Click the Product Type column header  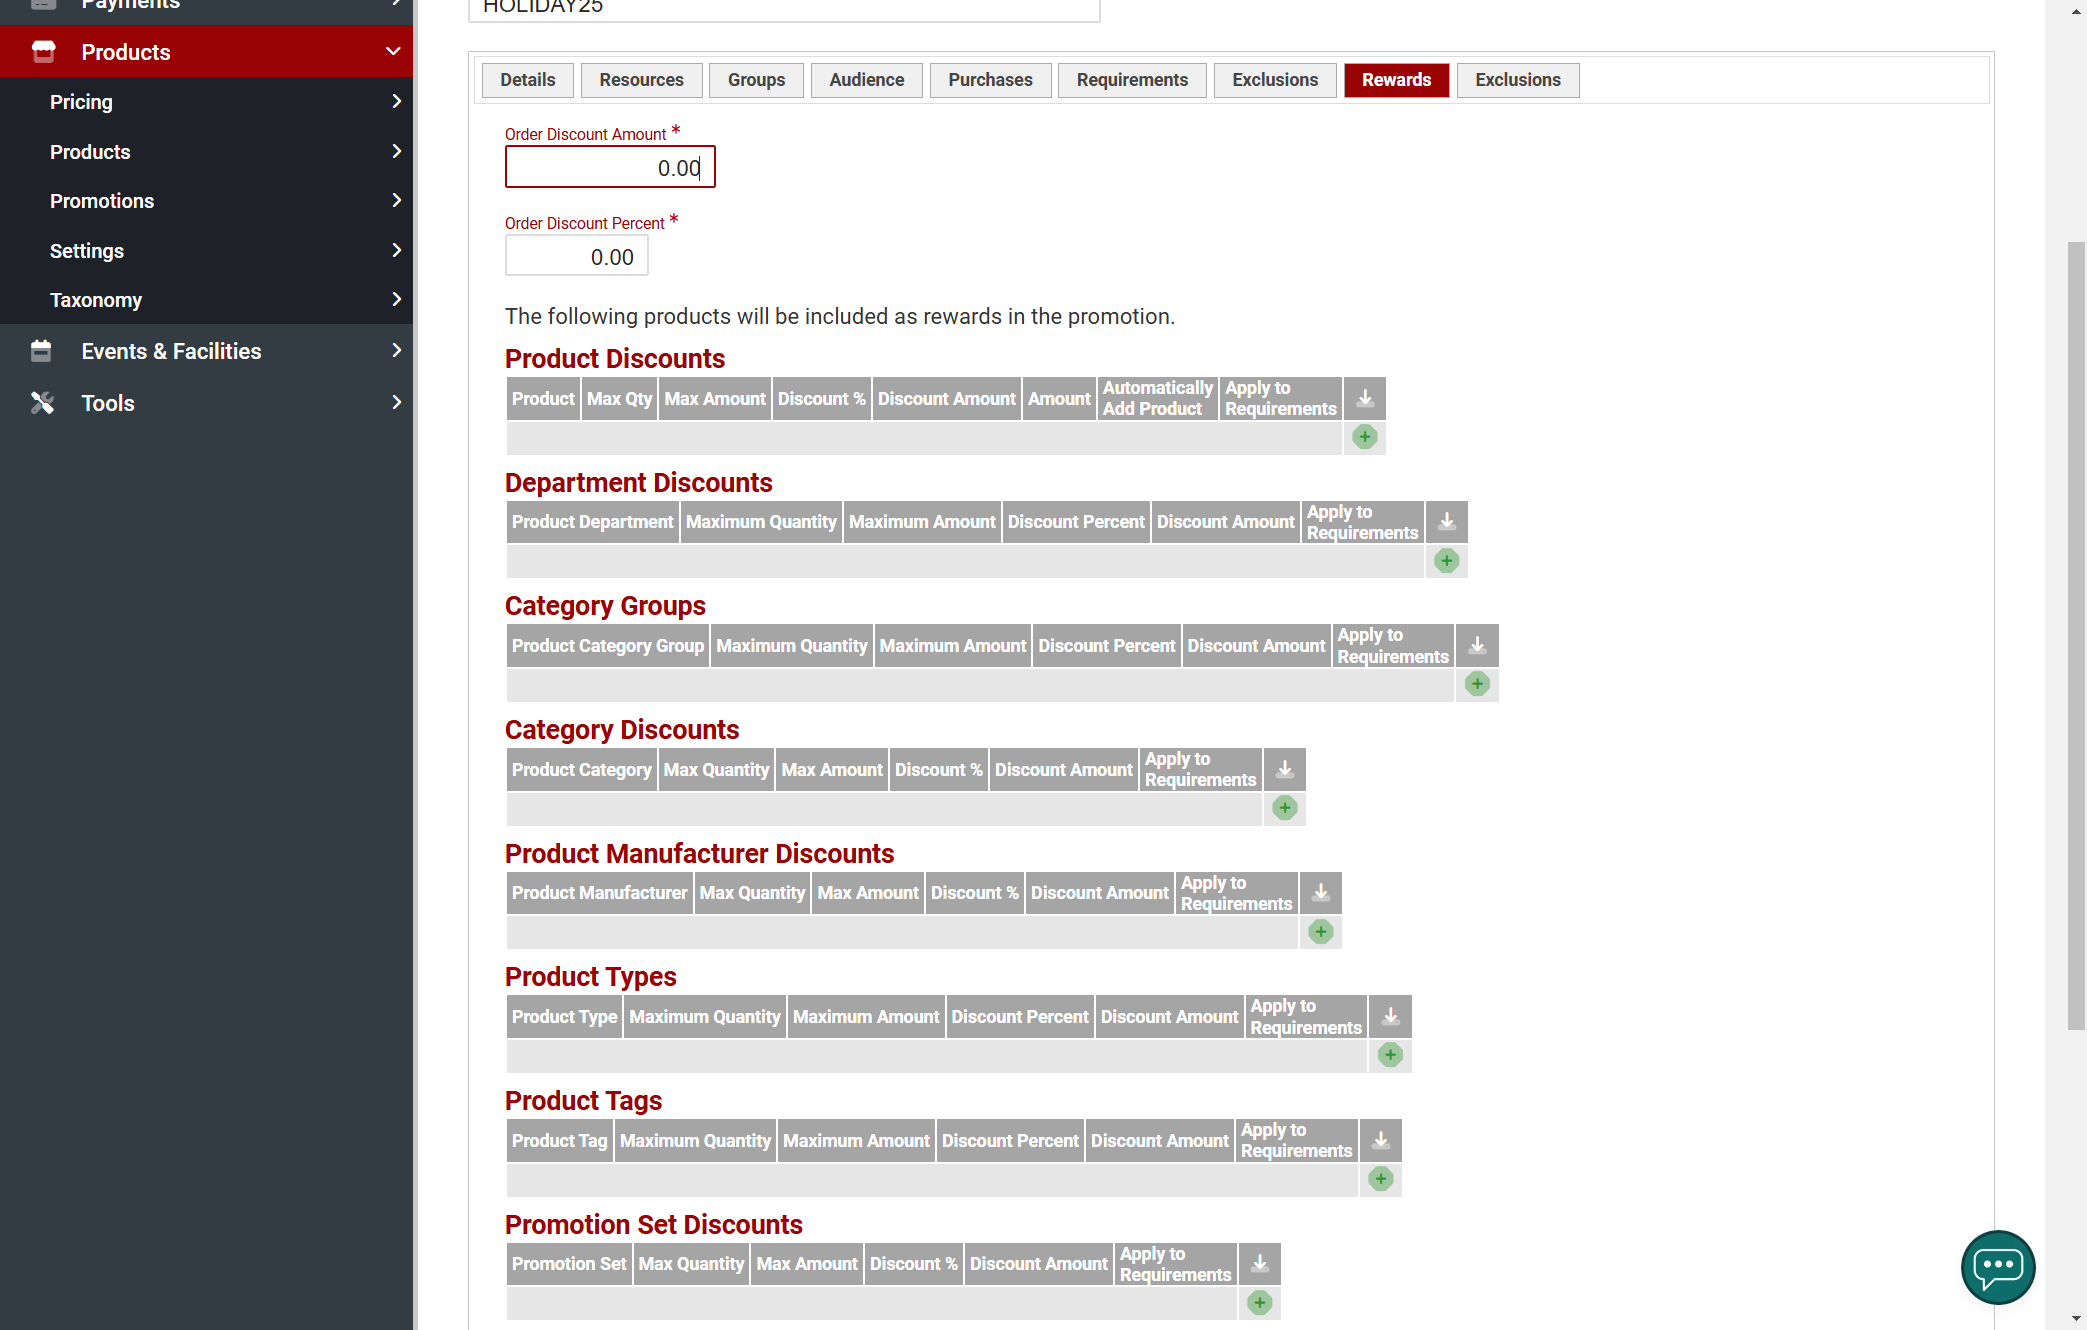click(565, 1017)
